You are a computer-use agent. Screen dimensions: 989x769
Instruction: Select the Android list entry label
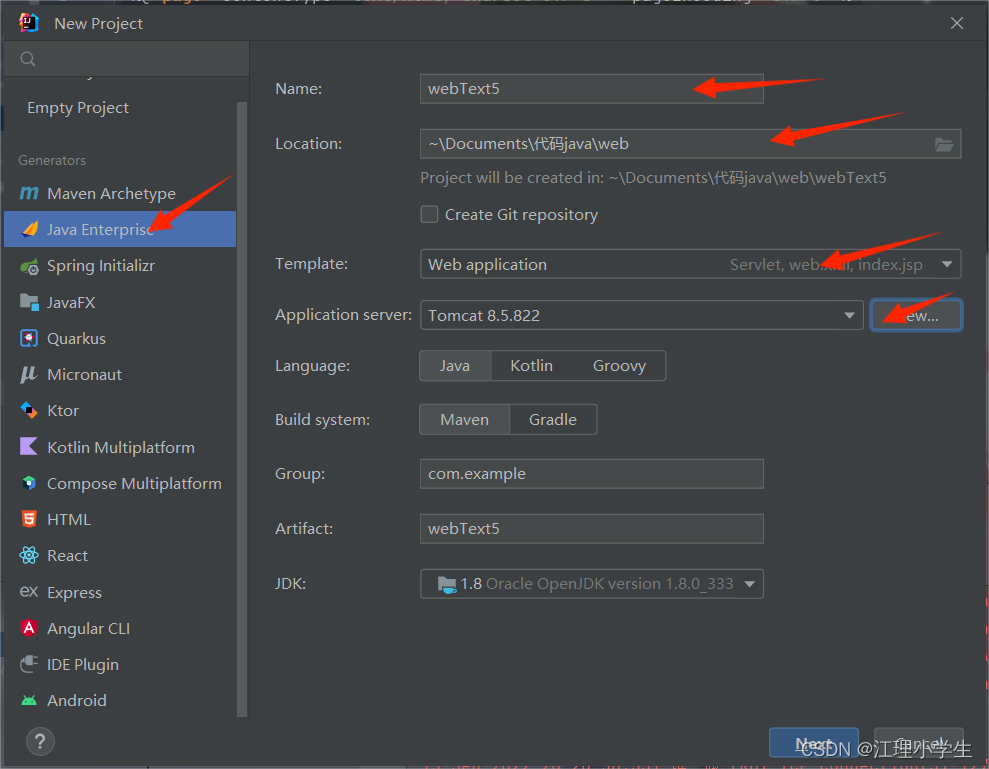click(76, 701)
